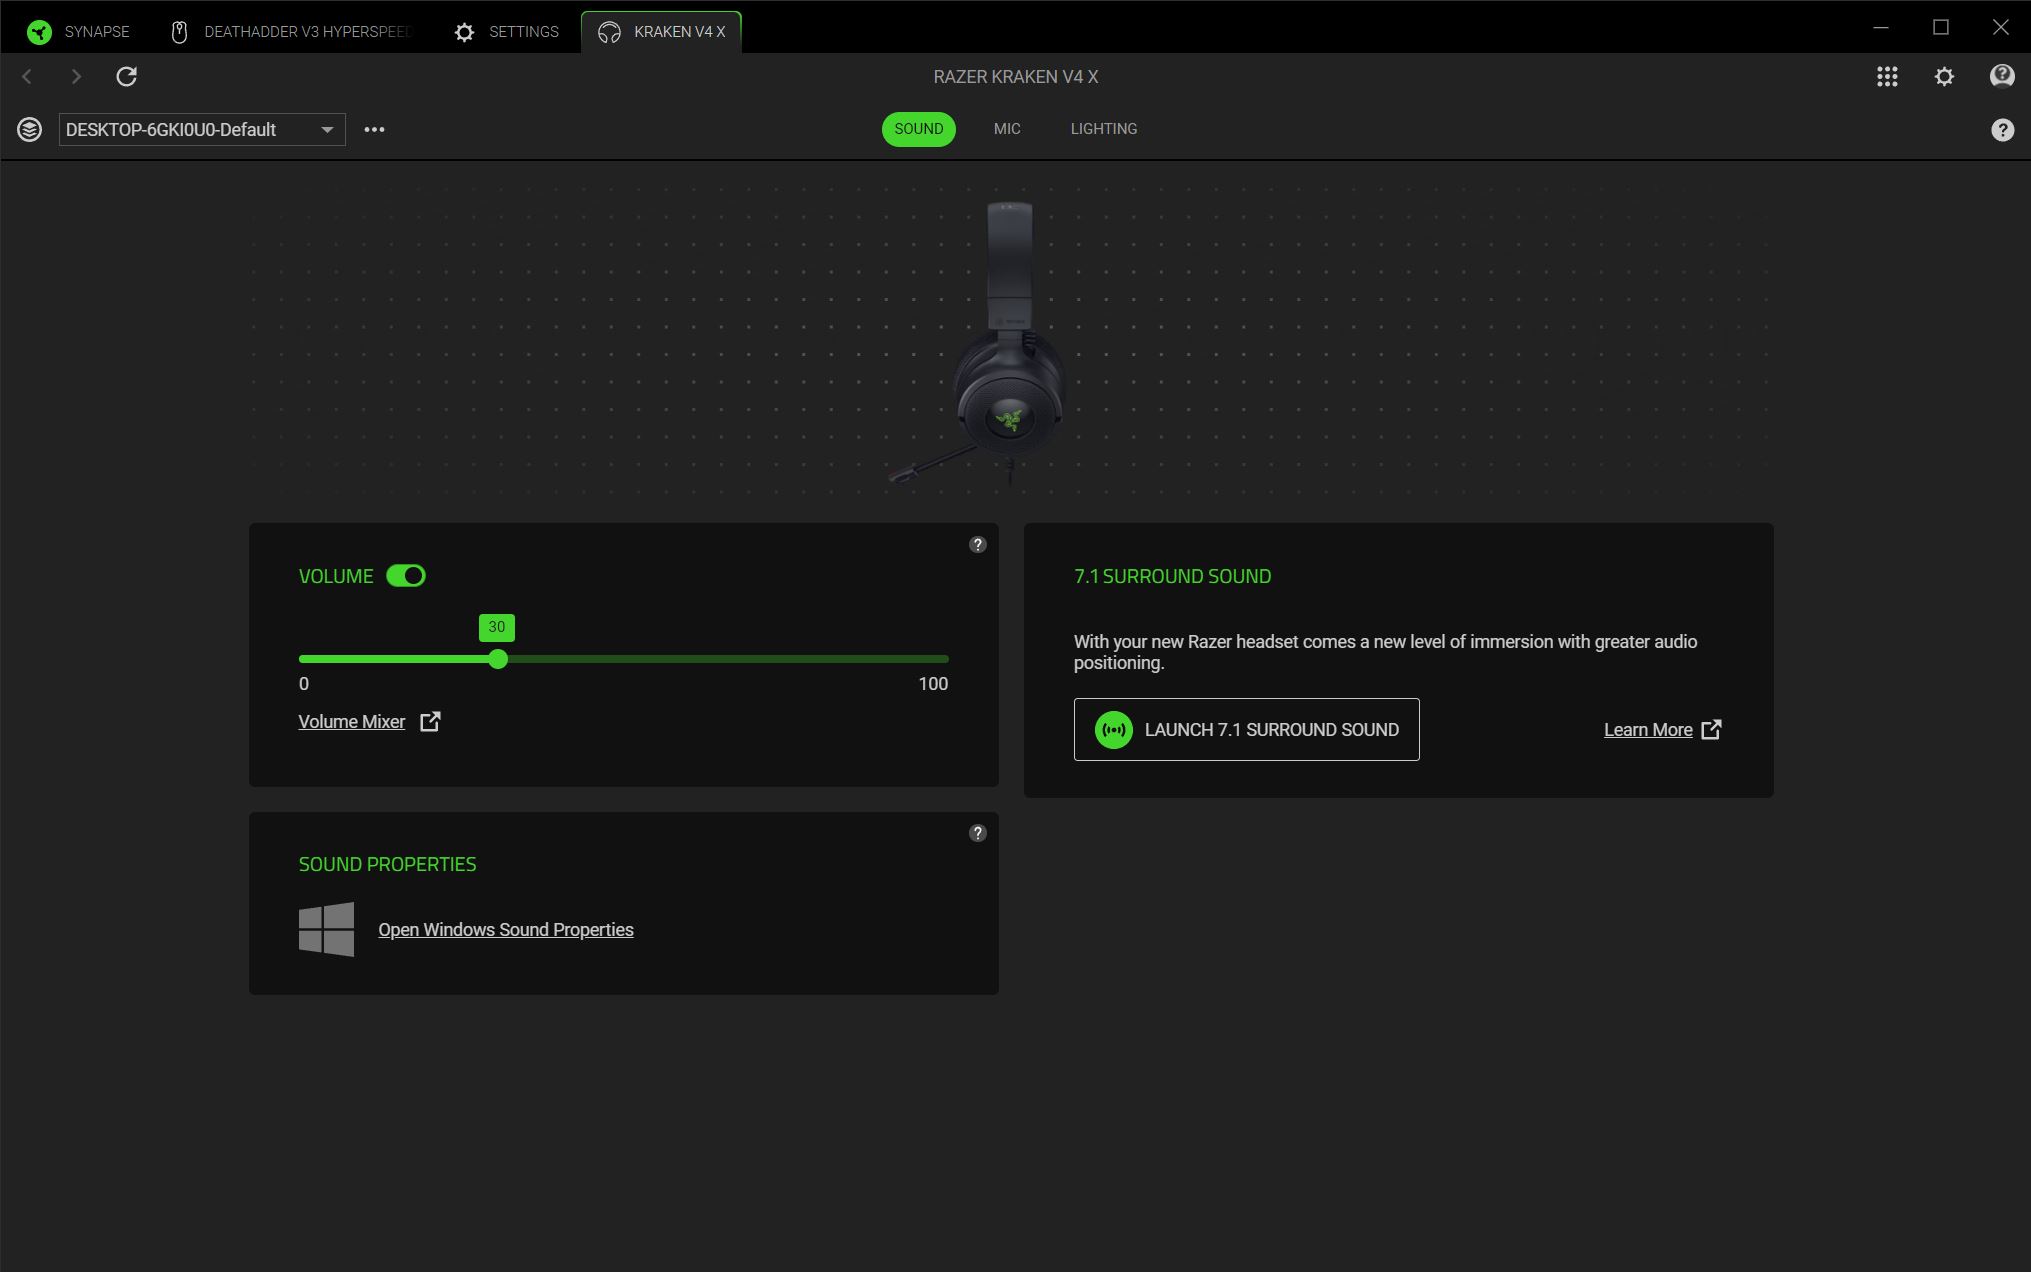Click the Windows logo in Sound Properties
The image size is (2031, 1272).
tap(326, 929)
